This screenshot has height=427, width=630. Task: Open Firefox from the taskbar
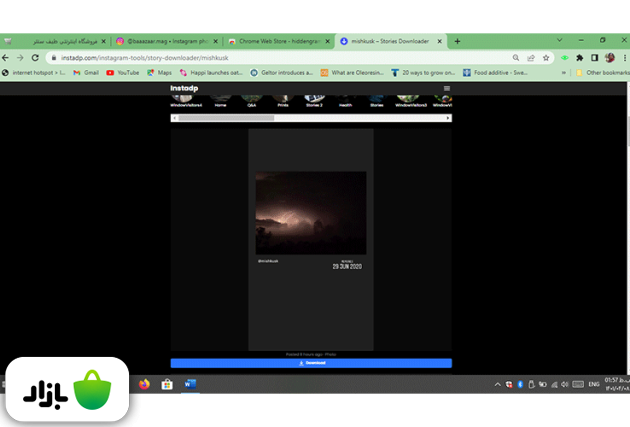point(145,384)
